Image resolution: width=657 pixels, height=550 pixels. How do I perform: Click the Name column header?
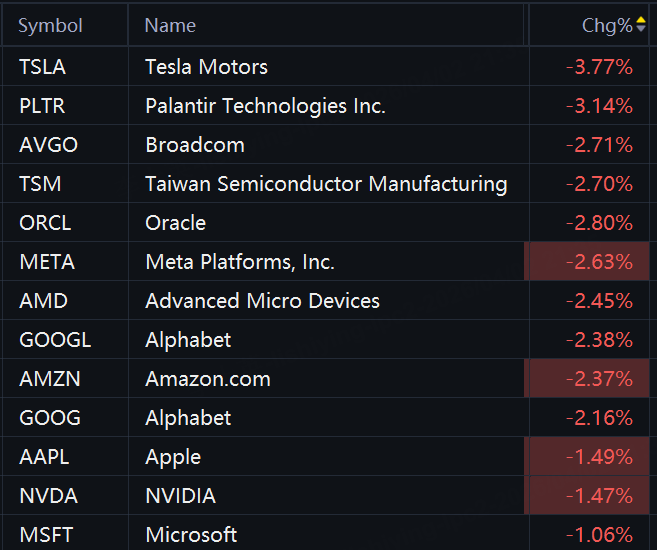pos(170,26)
